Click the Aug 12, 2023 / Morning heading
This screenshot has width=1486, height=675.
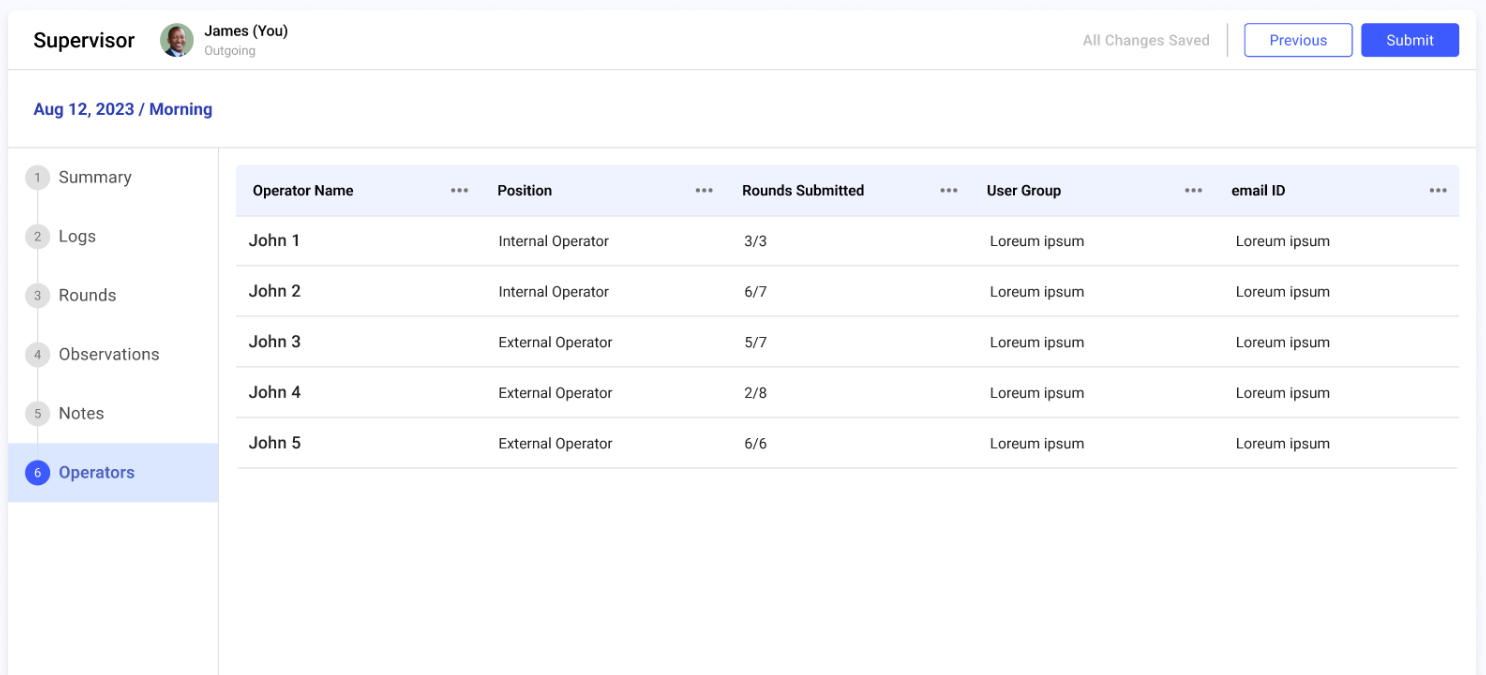(x=123, y=110)
